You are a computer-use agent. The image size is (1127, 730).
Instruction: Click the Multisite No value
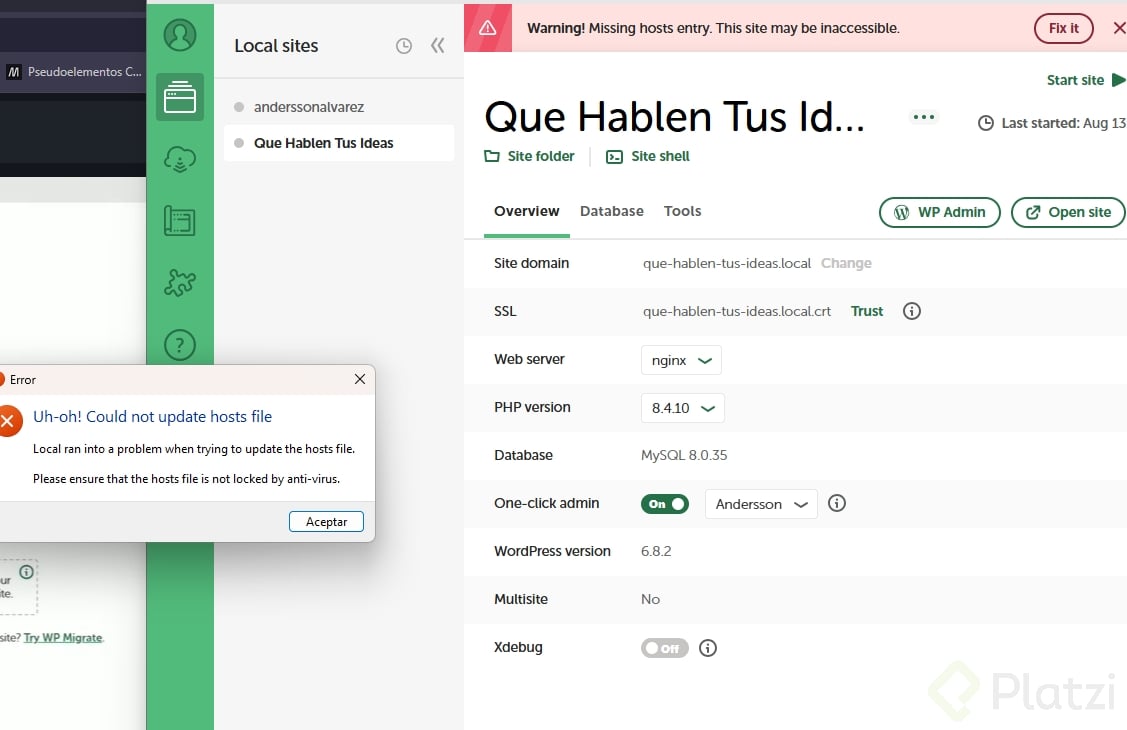(650, 599)
